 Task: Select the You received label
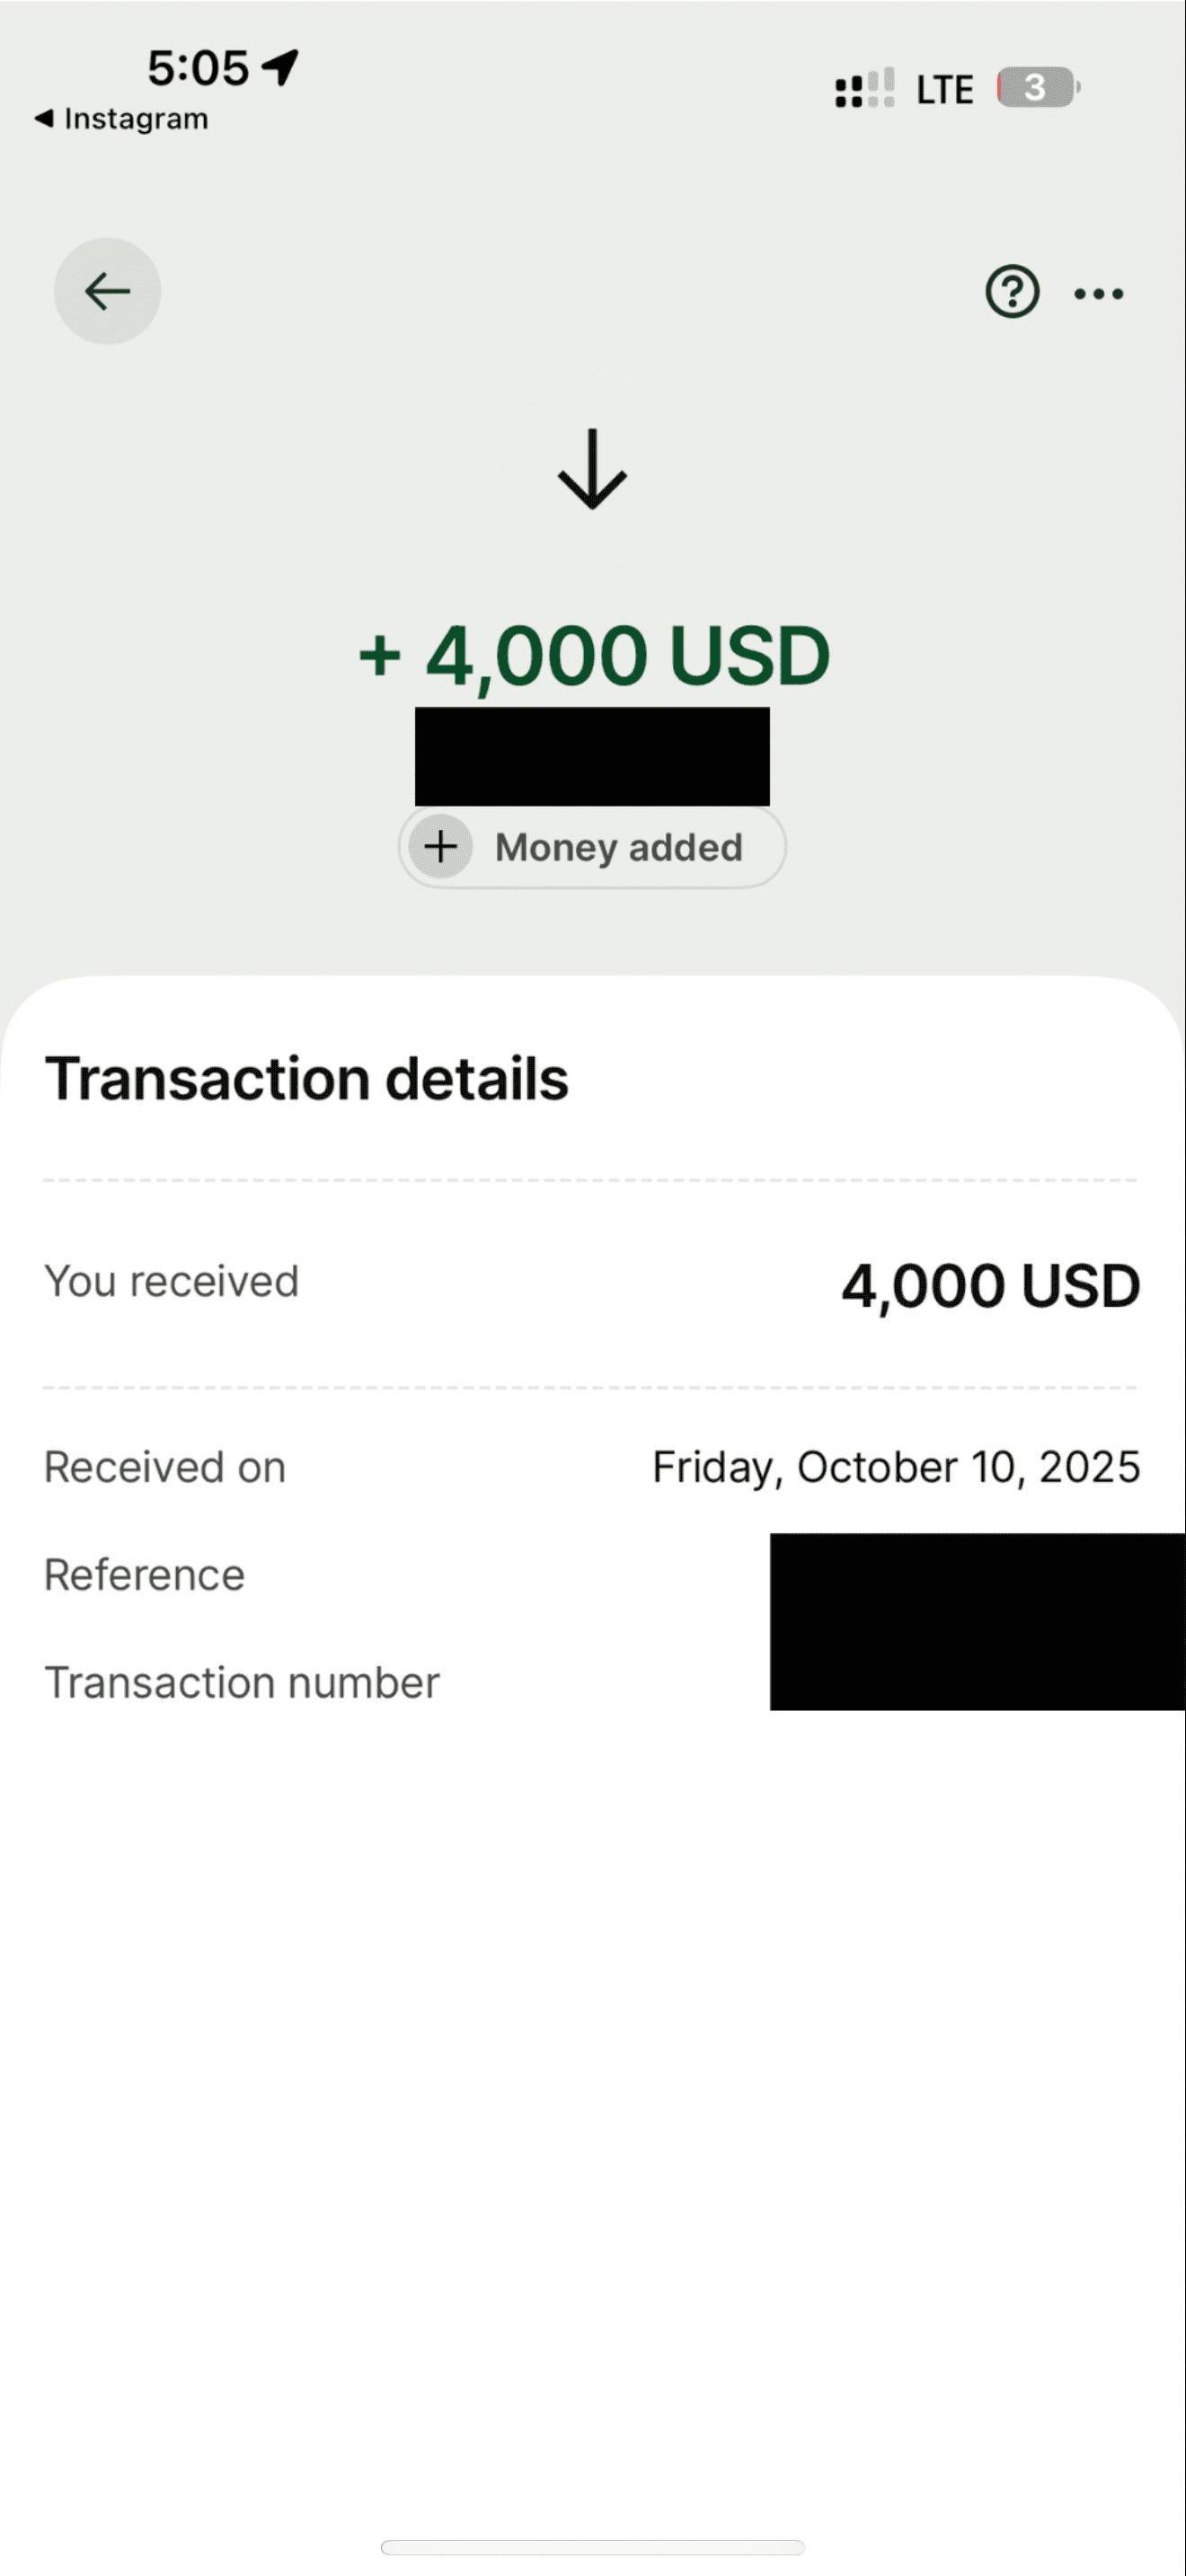click(x=171, y=1282)
